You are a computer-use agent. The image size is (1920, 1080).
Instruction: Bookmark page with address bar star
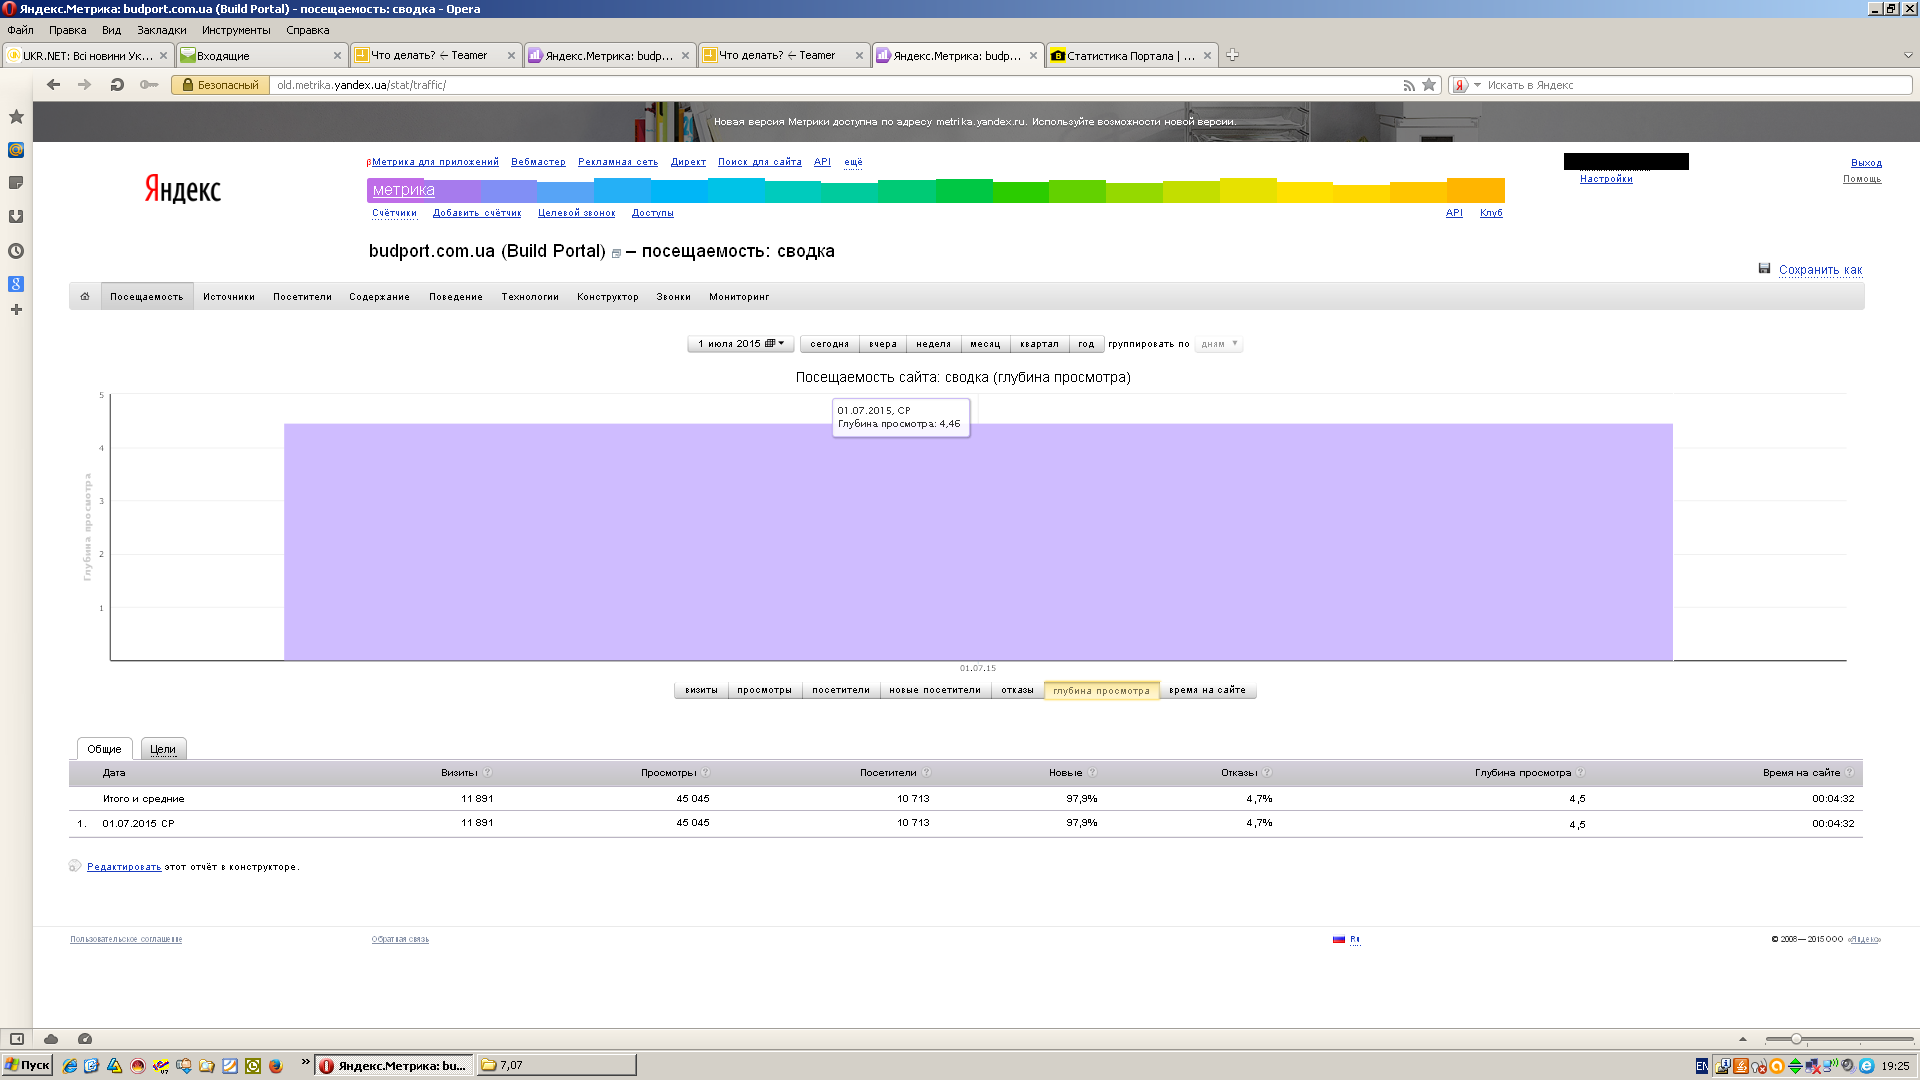(x=1429, y=85)
